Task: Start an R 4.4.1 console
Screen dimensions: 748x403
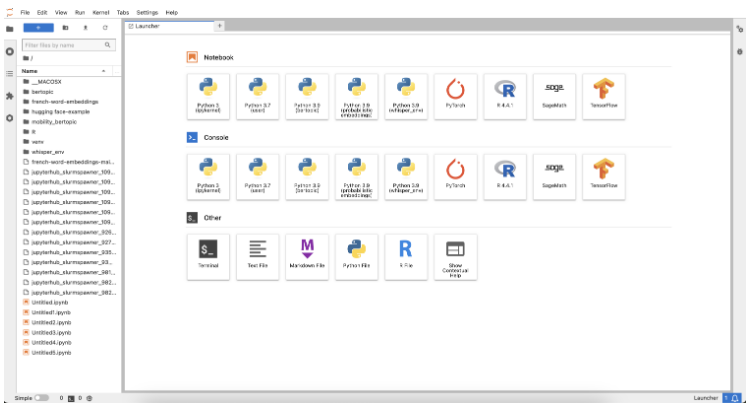Action: coord(505,176)
